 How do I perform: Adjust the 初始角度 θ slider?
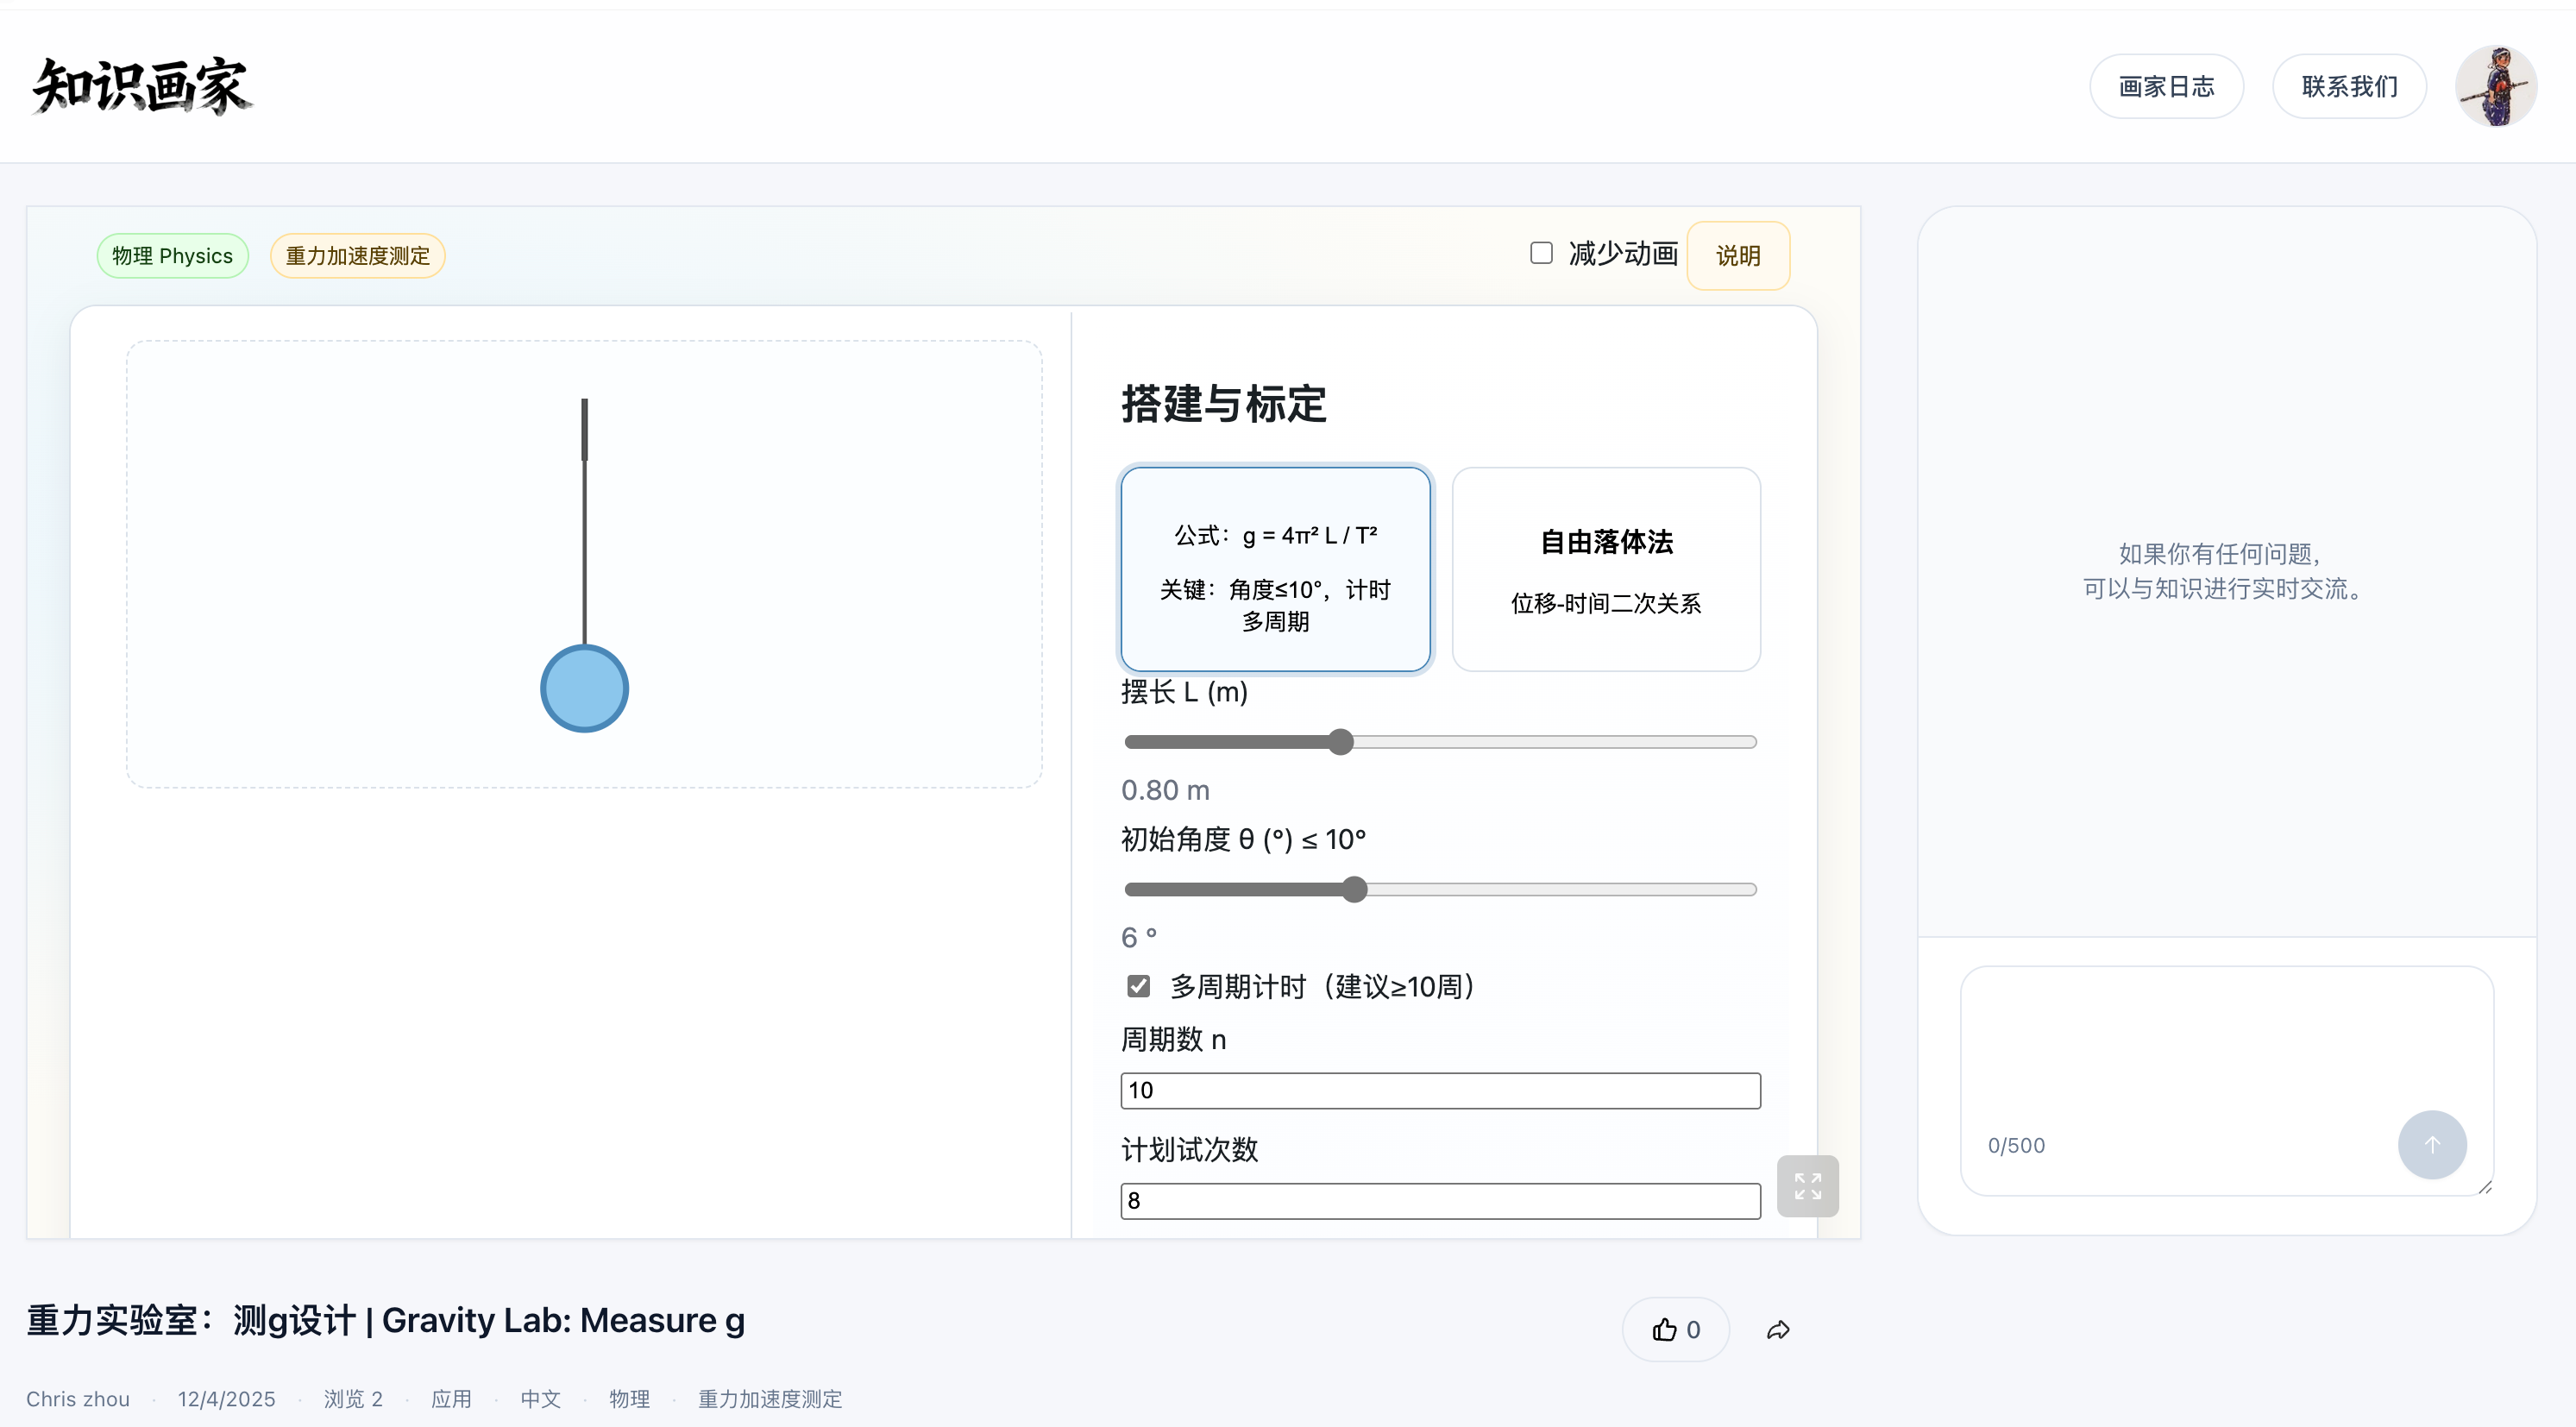tap(1441, 889)
